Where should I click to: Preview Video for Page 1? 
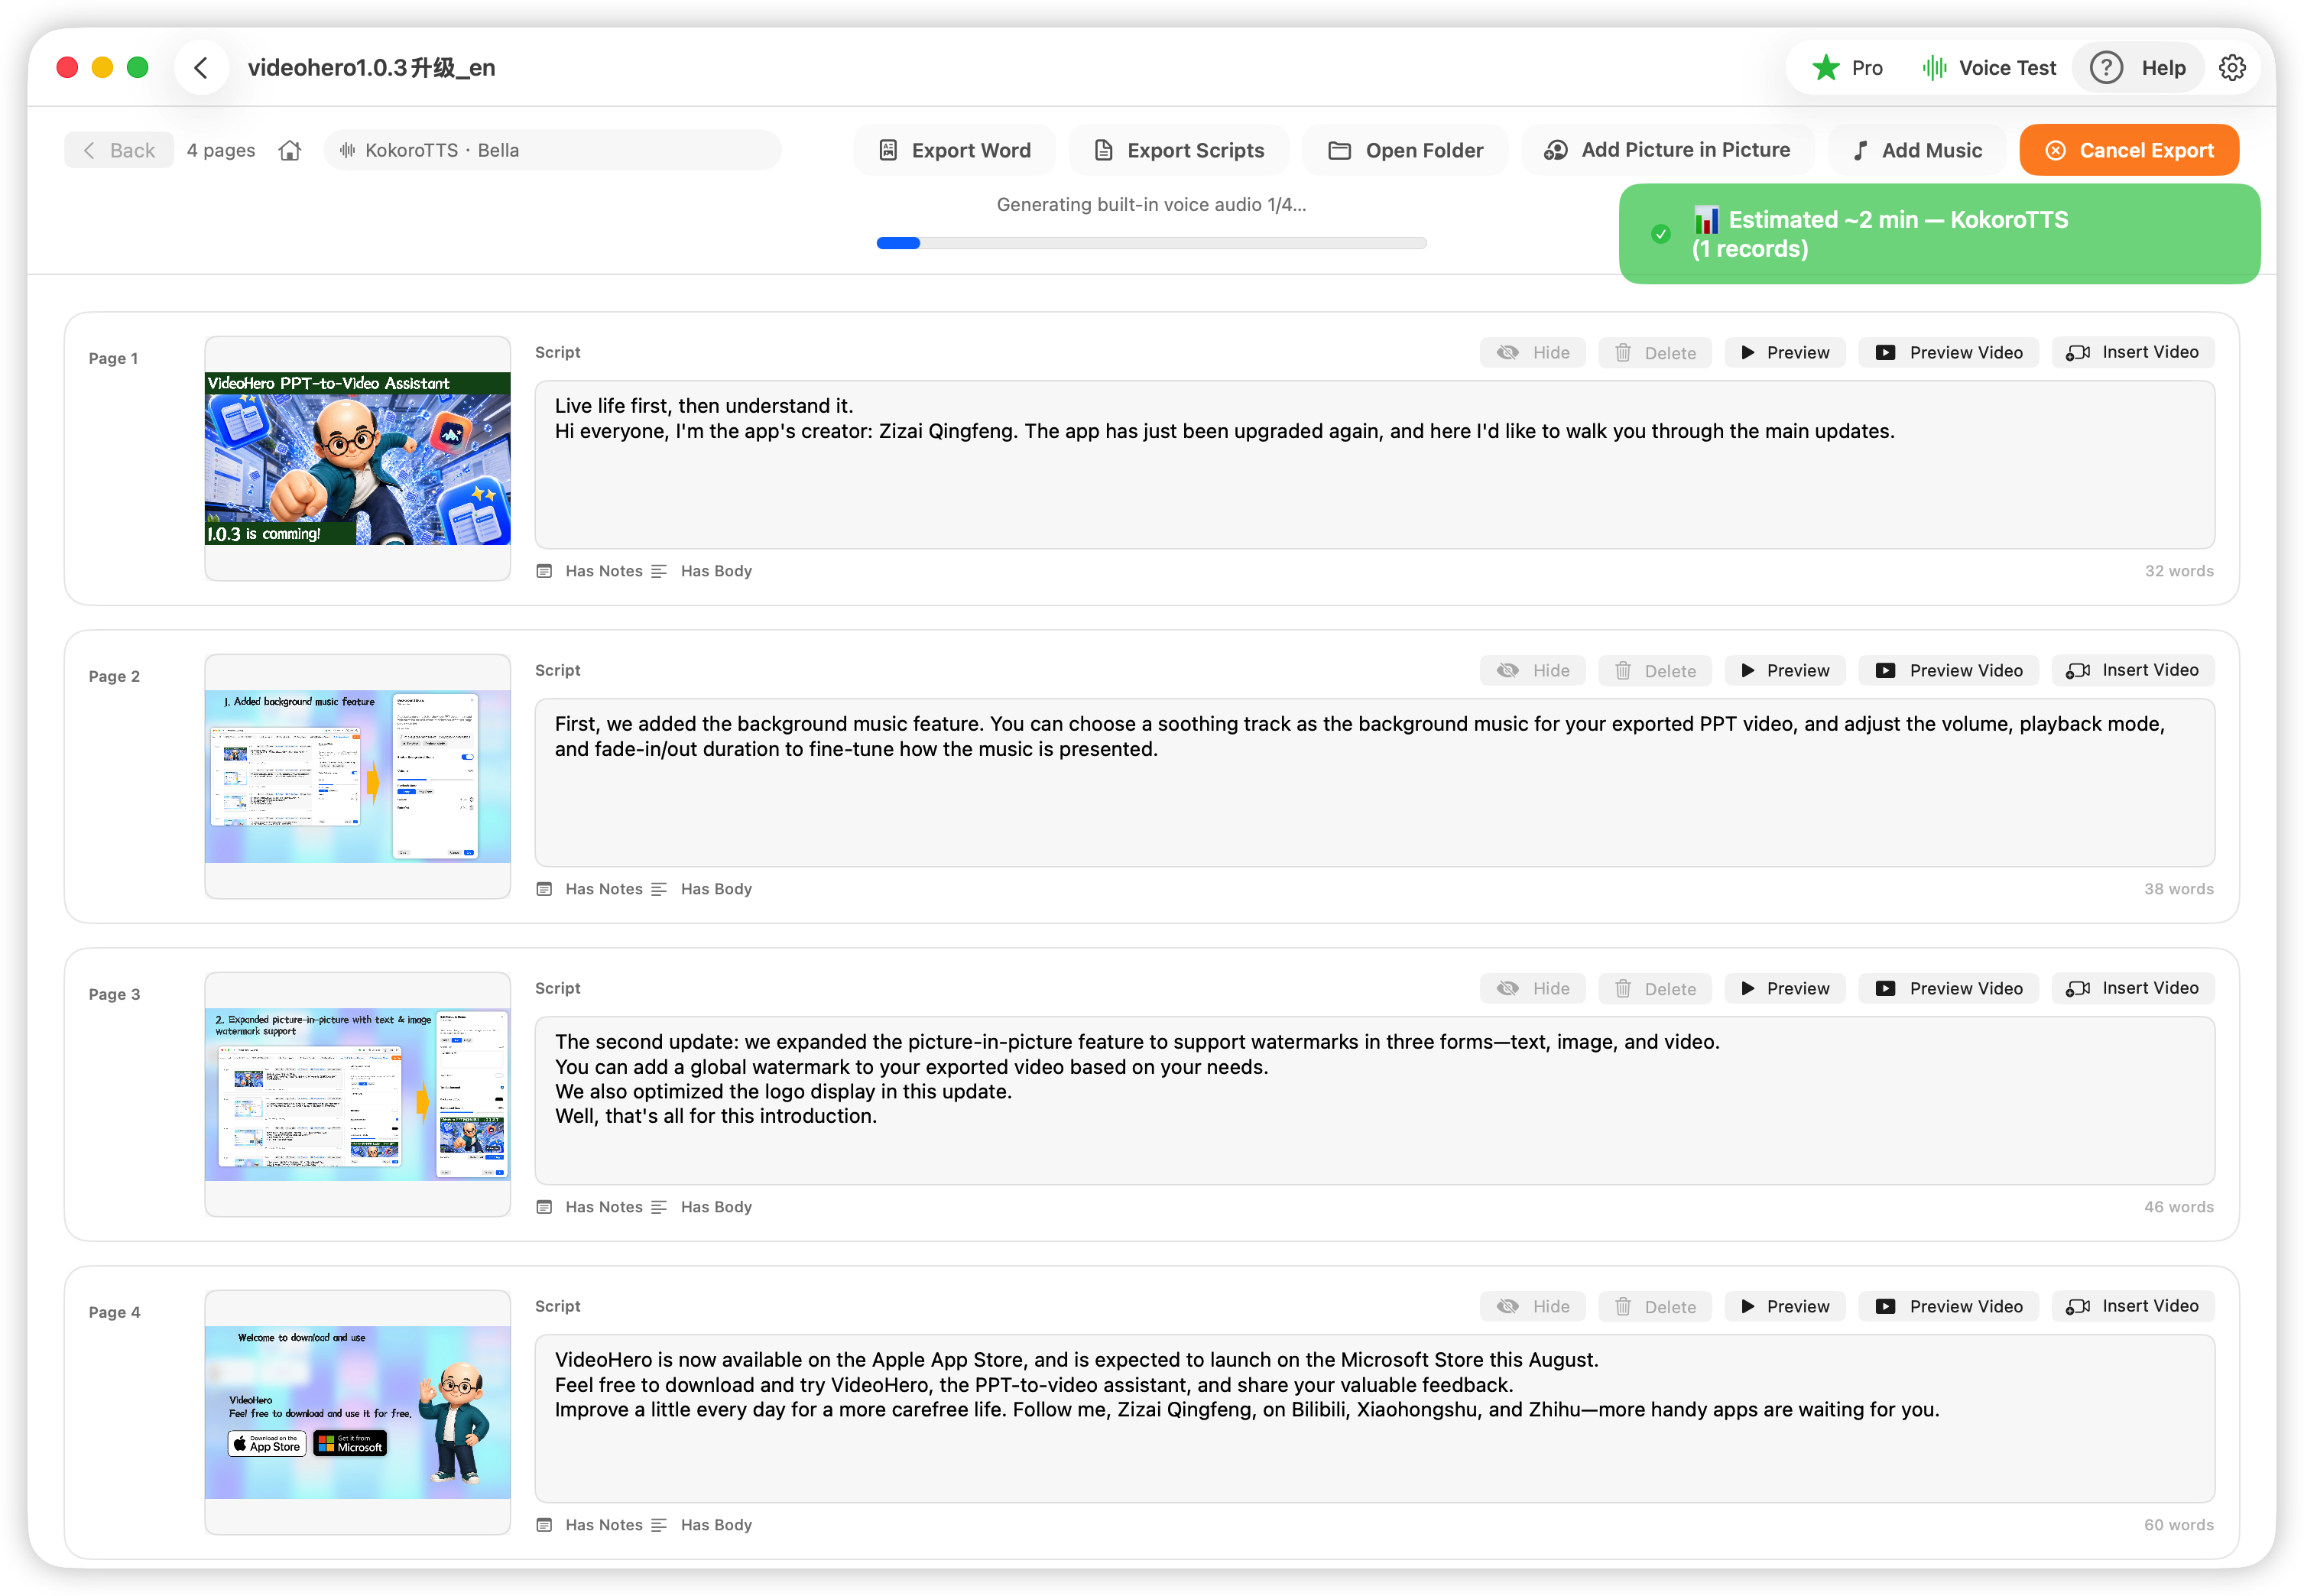[x=1949, y=352]
